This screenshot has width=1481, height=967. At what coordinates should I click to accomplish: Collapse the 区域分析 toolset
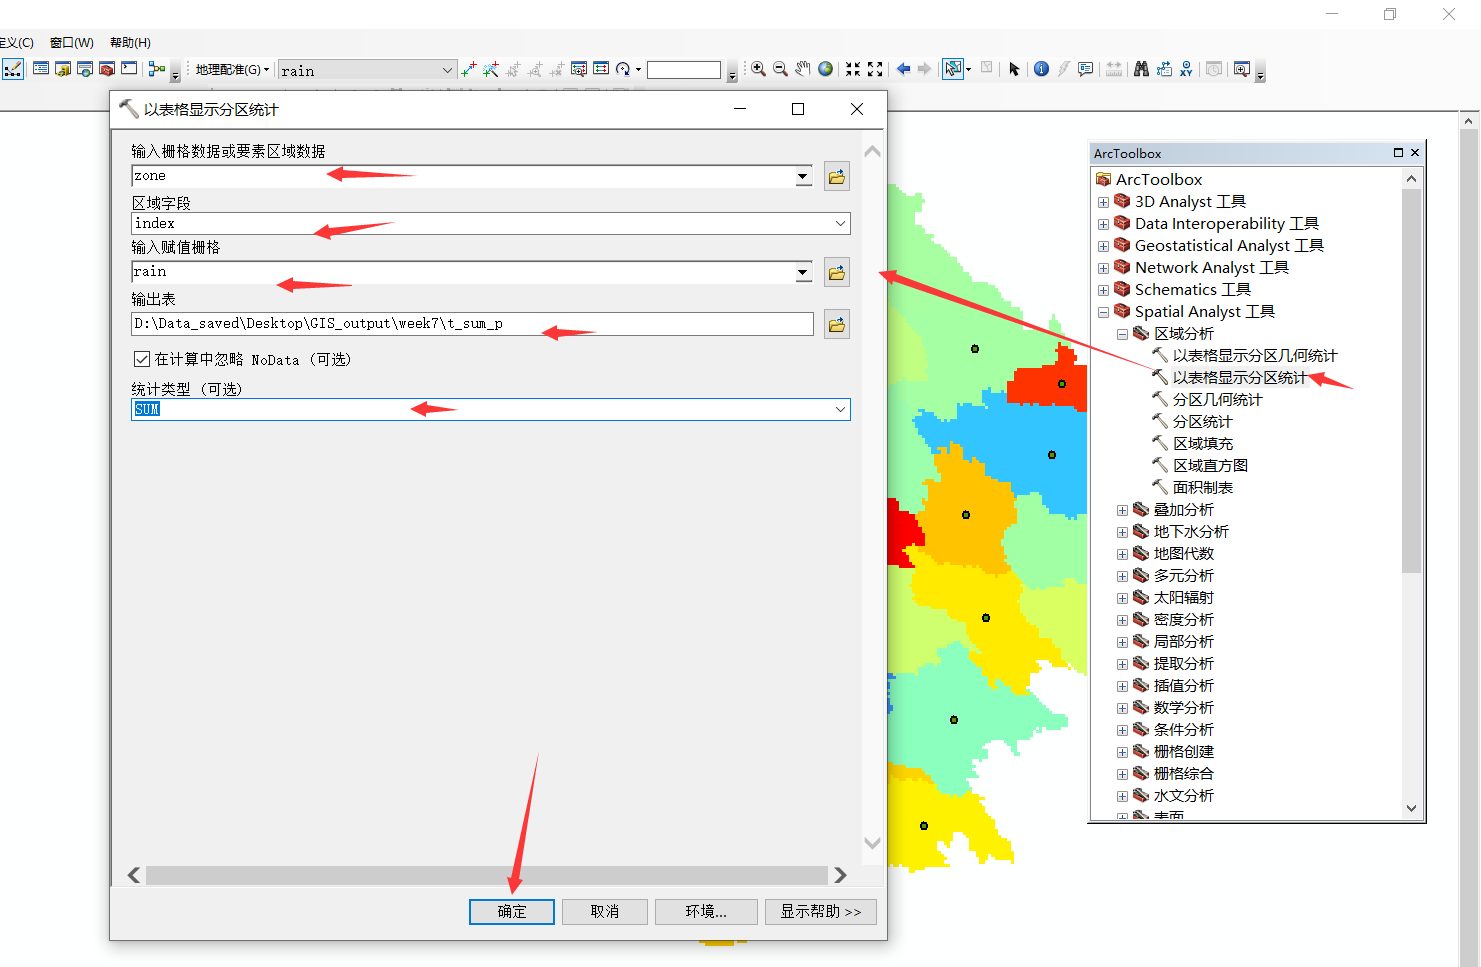point(1122,334)
